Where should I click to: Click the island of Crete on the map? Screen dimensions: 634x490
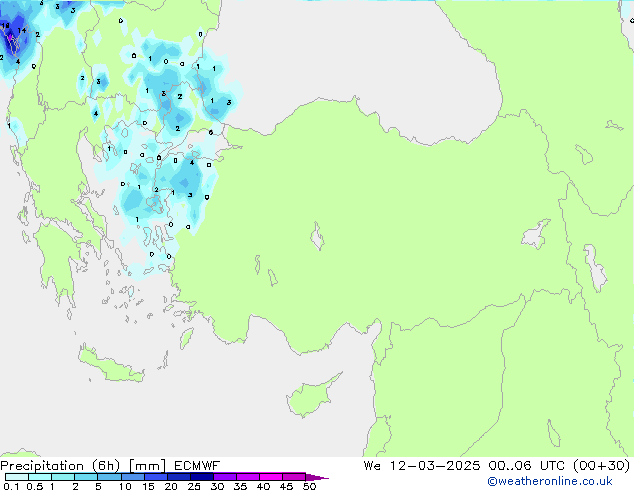click(x=110, y=365)
